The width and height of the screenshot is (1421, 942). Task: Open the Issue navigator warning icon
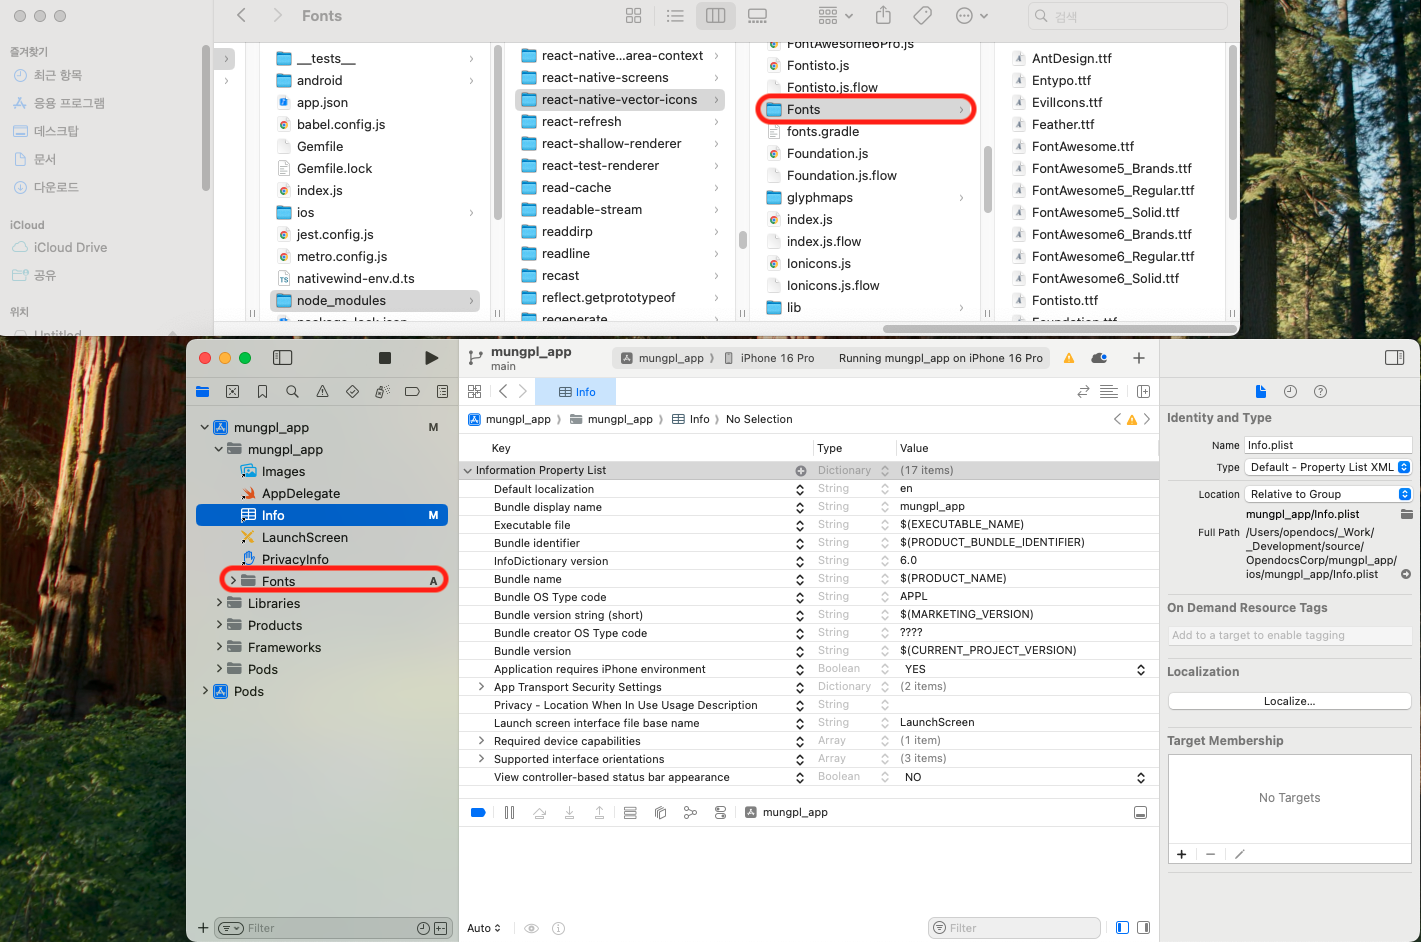pyautogui.click(x=322, y=392)
